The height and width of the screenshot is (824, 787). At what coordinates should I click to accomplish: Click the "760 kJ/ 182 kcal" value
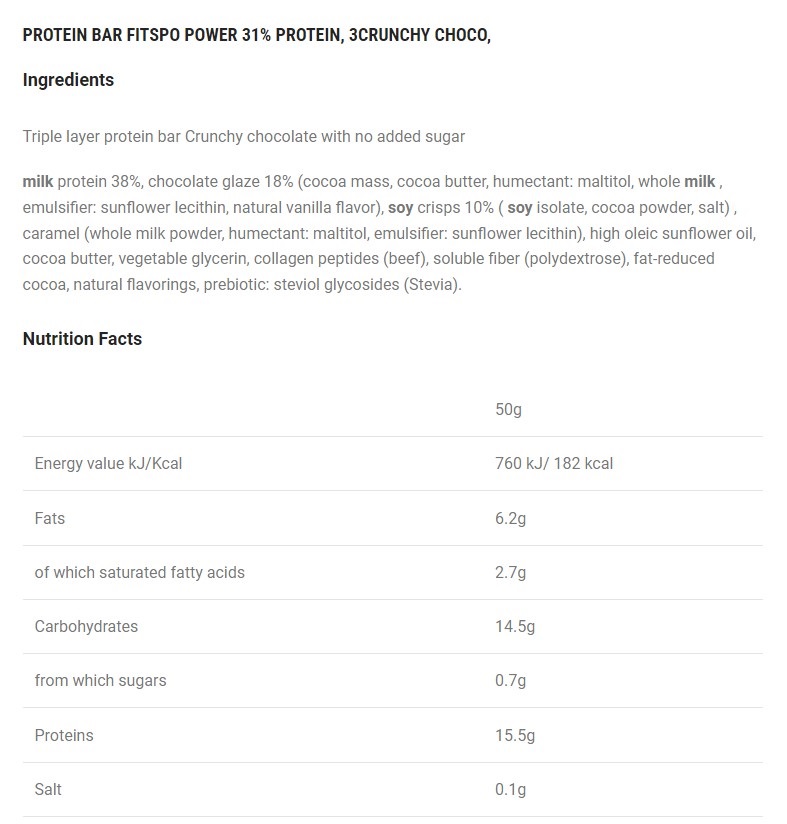click(554, 464)
